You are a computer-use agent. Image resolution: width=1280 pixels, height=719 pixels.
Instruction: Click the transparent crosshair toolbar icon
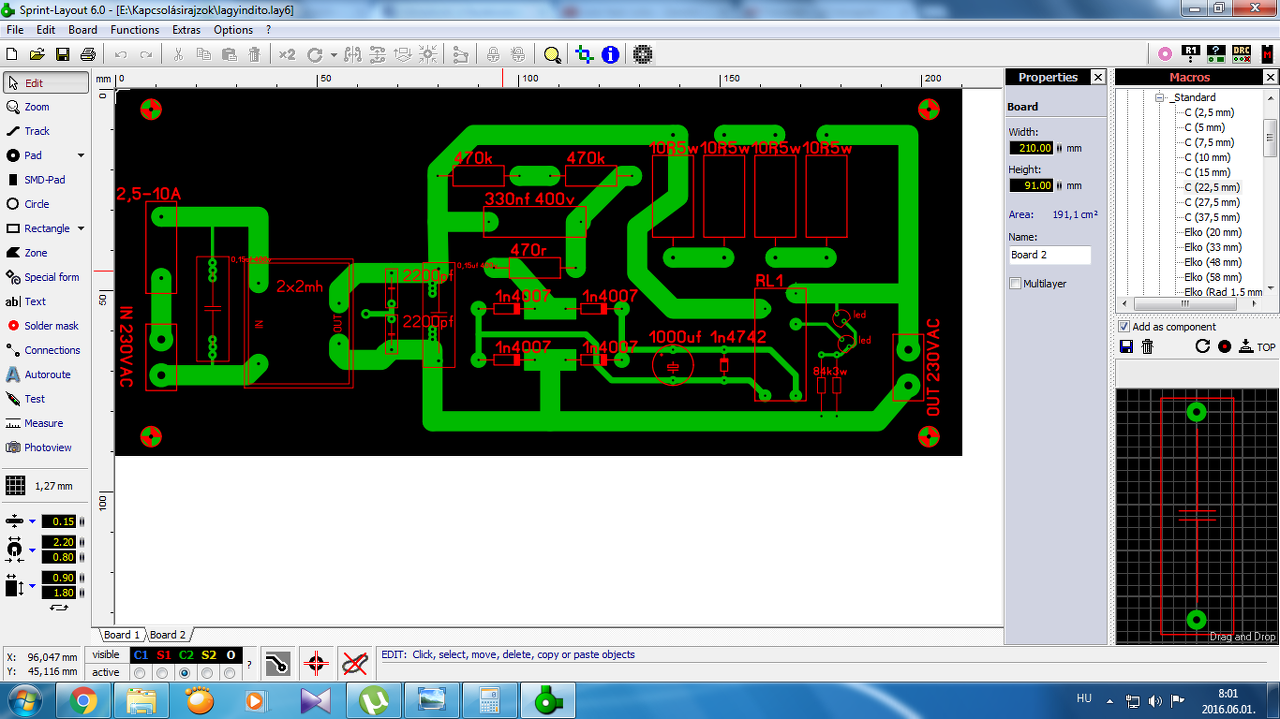(584, 54)
